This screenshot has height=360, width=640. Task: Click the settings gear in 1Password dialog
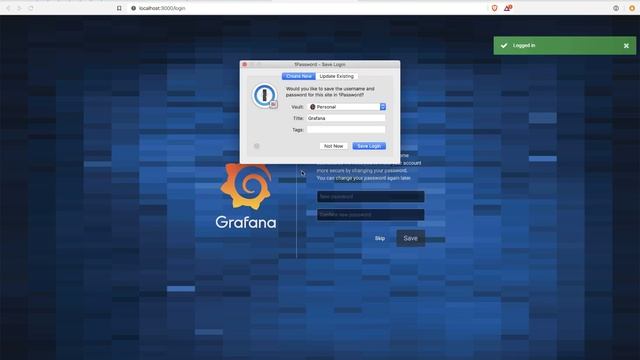point(257,146)
